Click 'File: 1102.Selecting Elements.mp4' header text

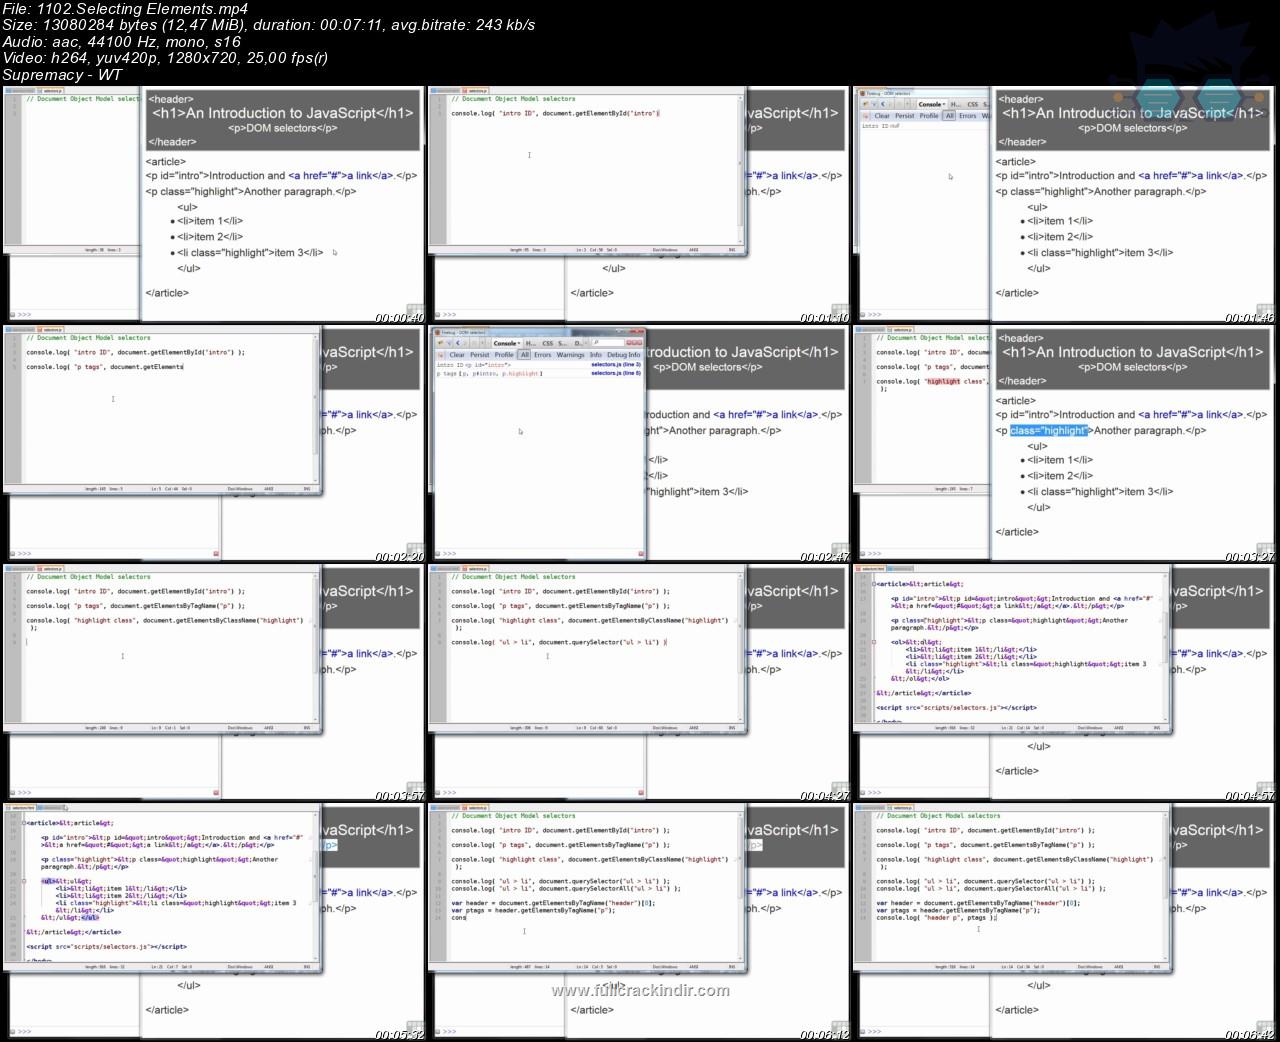[x=125, y=9]
